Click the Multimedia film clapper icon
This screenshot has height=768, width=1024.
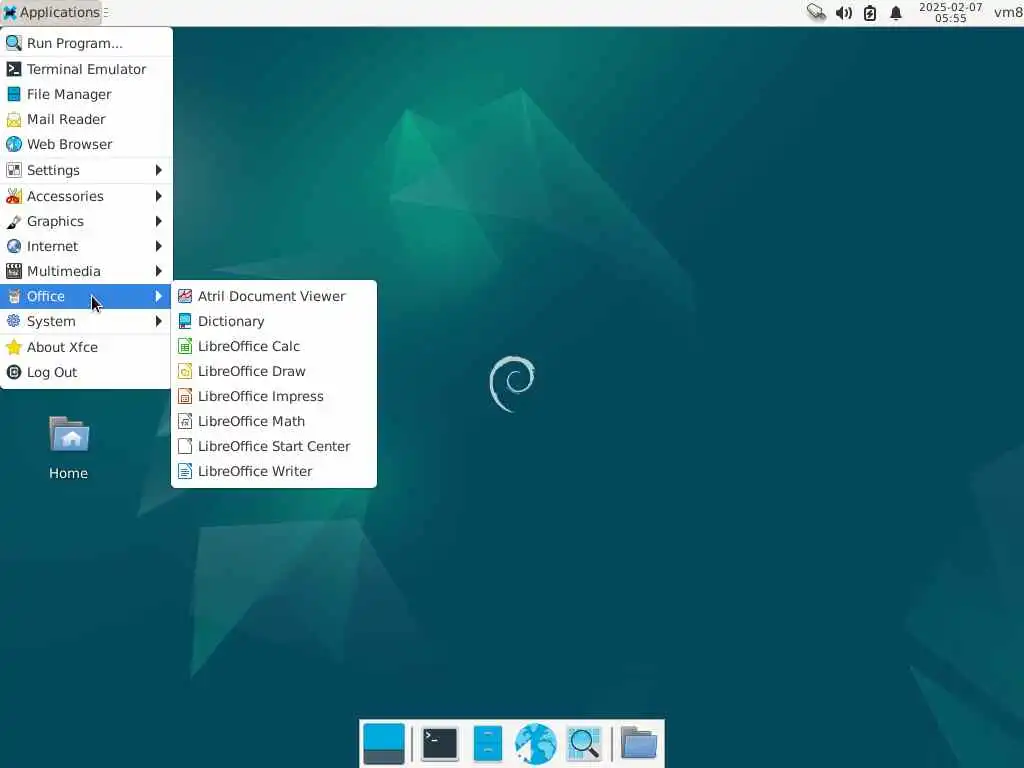[x=14, y=271]
